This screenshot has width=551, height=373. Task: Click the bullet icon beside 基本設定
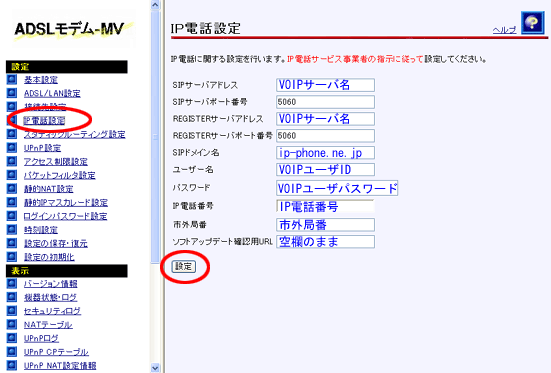tap(12, 79)
